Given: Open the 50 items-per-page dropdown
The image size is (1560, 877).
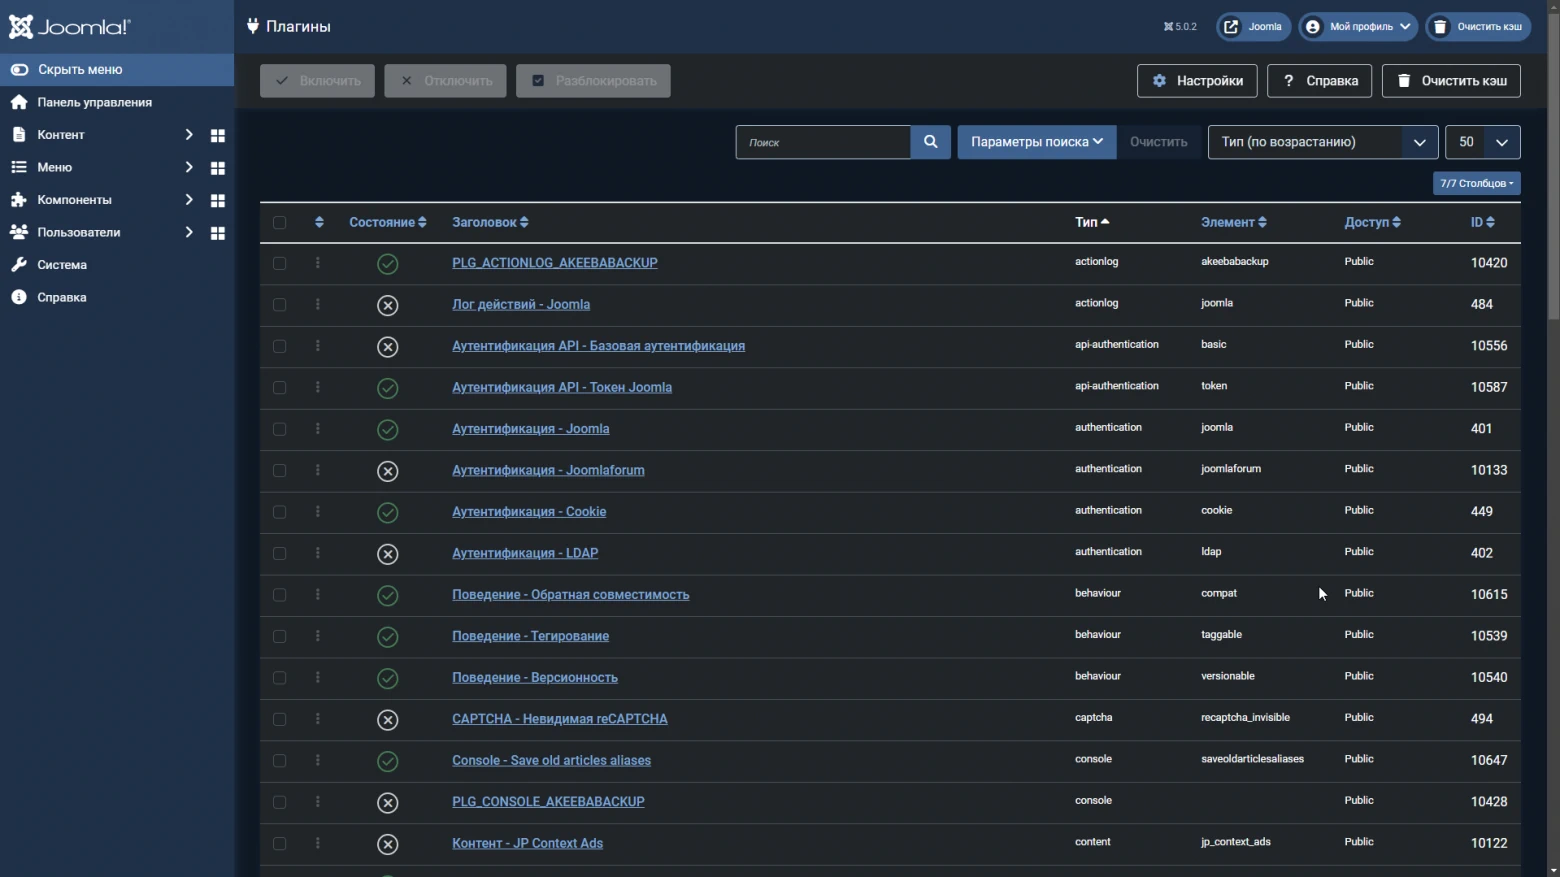Looking at the screenshot, I should 1483,142.
